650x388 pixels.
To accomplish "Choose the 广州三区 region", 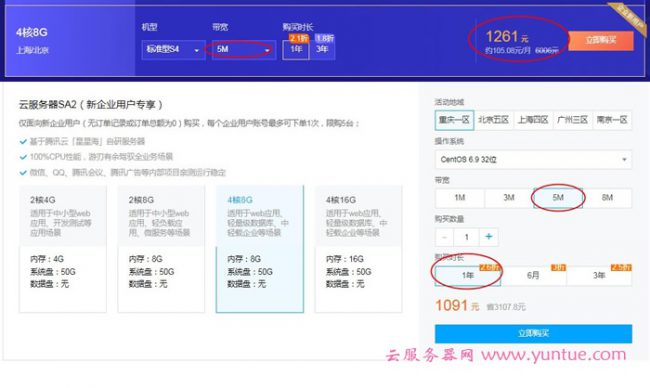I will (x=572, y=120).
